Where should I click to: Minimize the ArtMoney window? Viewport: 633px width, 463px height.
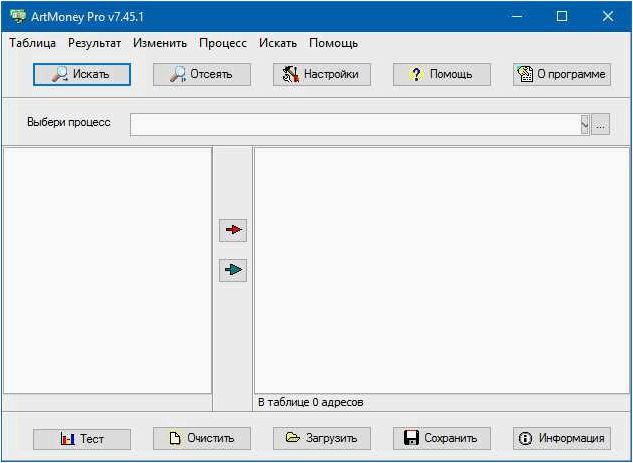[x=517, y=17]
